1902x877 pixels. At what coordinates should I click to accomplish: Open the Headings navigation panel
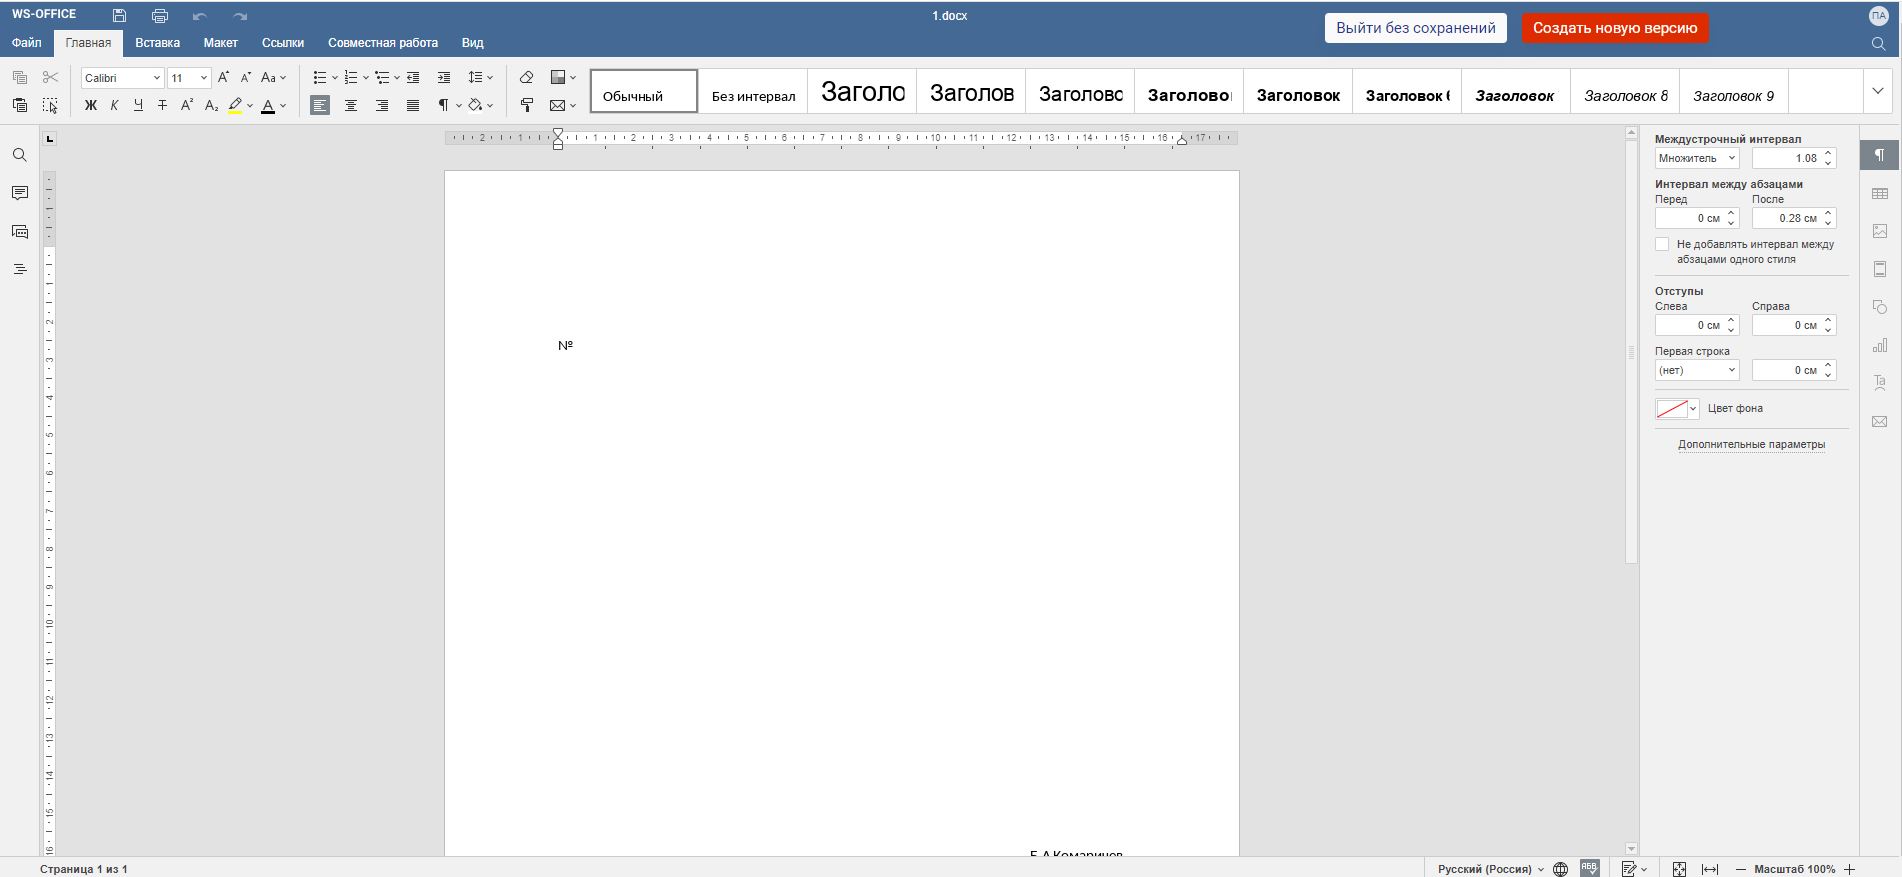coord(19,269)
